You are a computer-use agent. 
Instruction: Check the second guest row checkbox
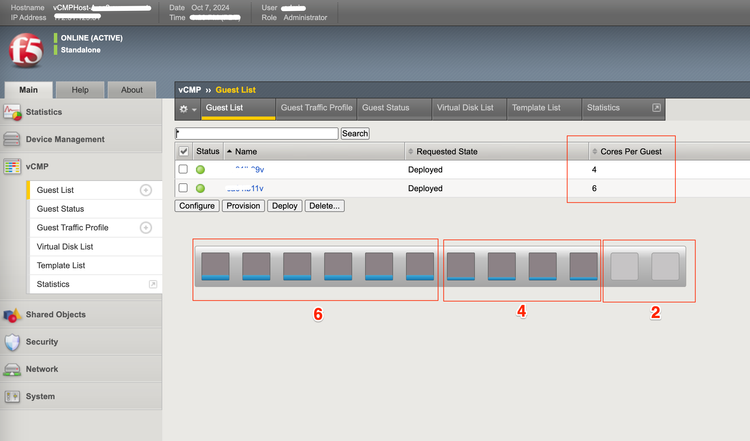tap(183, 188)
